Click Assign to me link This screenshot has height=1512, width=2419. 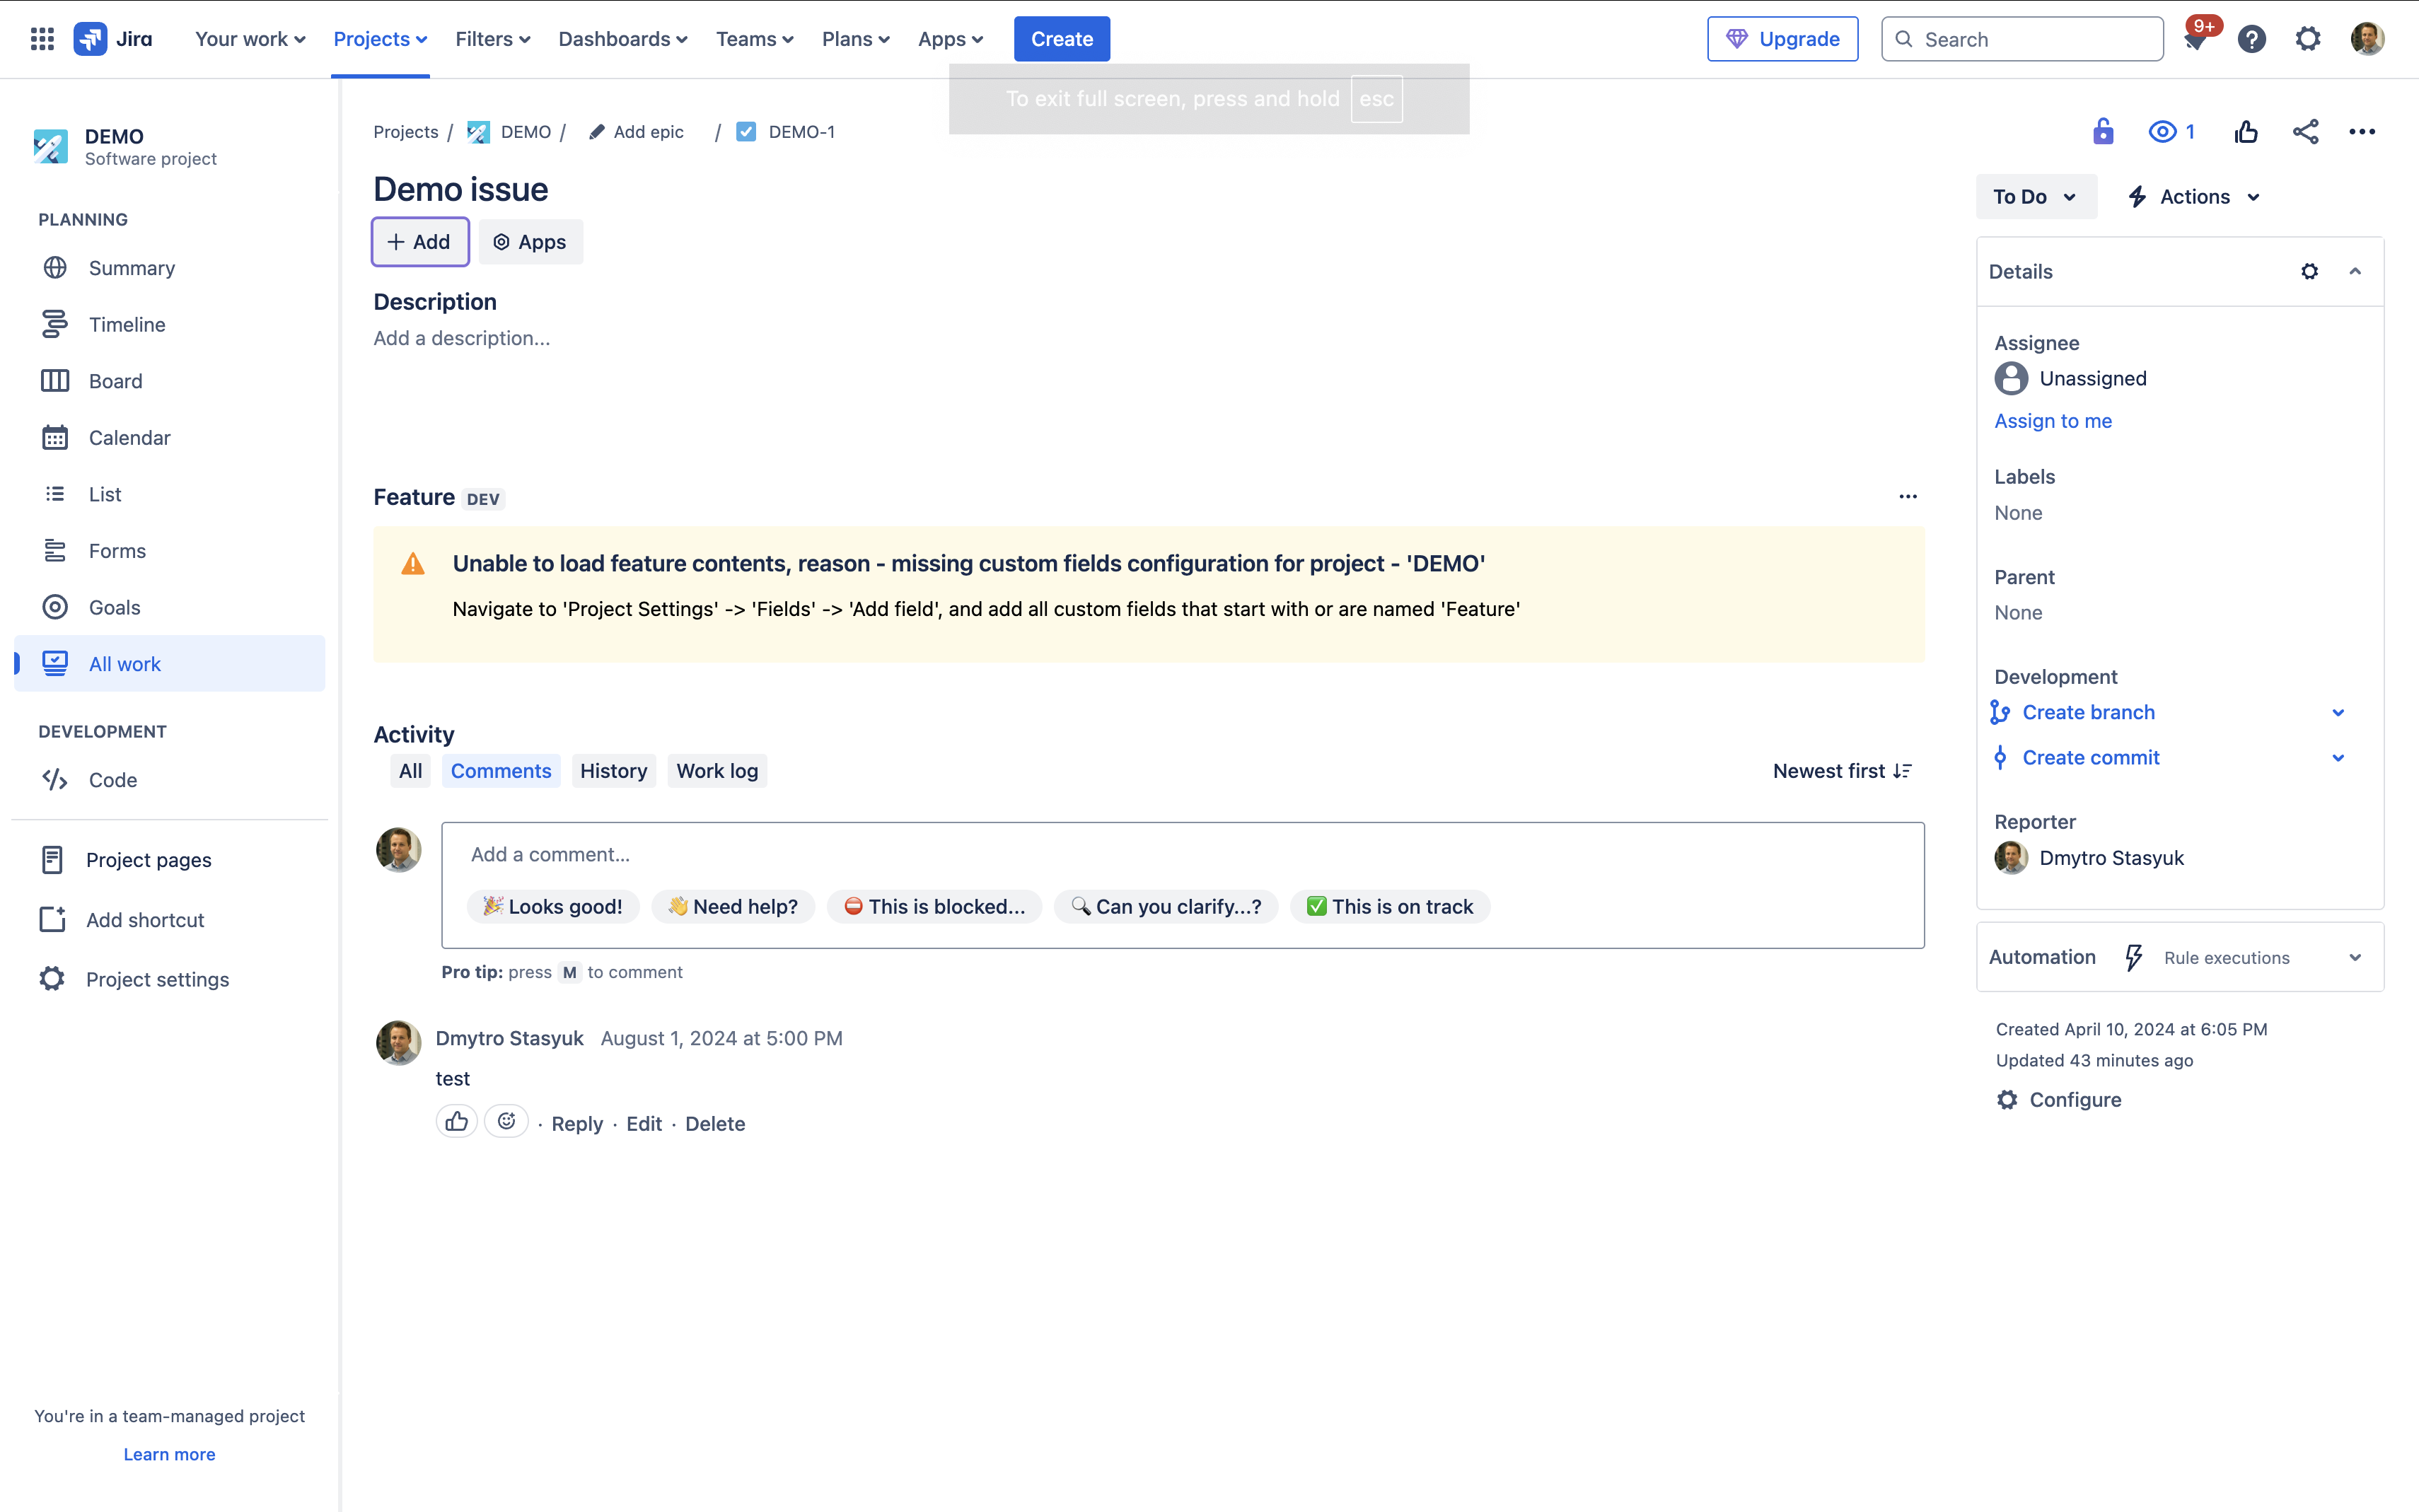click(2053, 421)
